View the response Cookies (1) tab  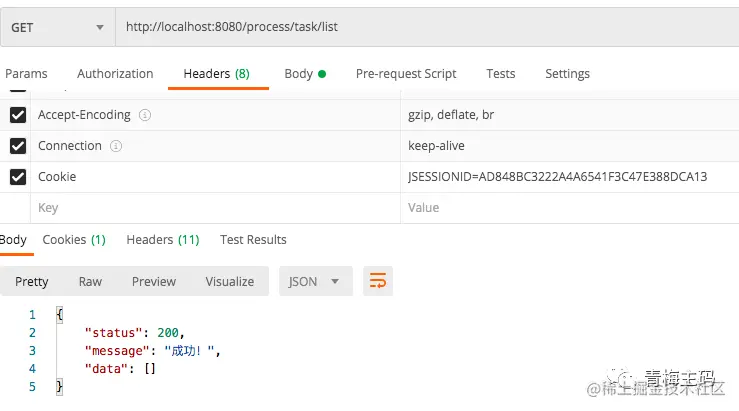[x=74, y=240]
